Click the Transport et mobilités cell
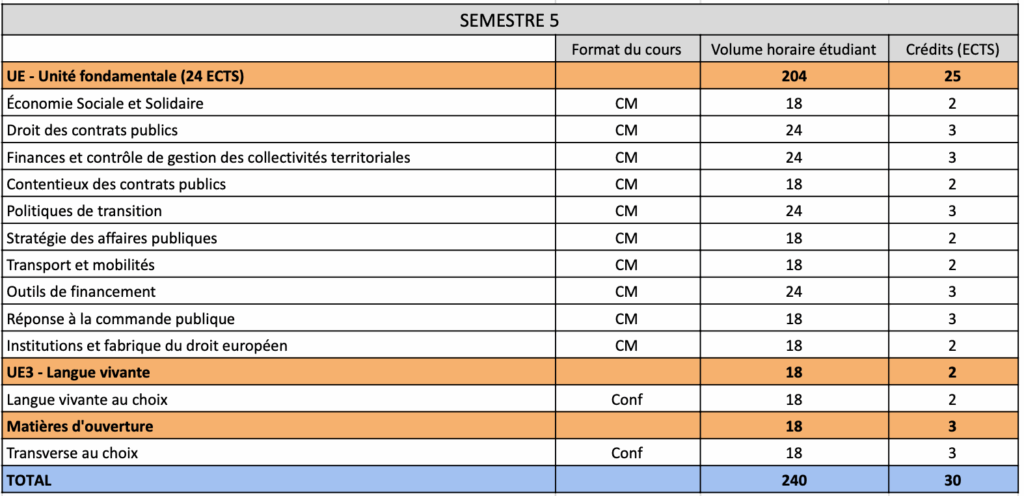 pos(80,265)
